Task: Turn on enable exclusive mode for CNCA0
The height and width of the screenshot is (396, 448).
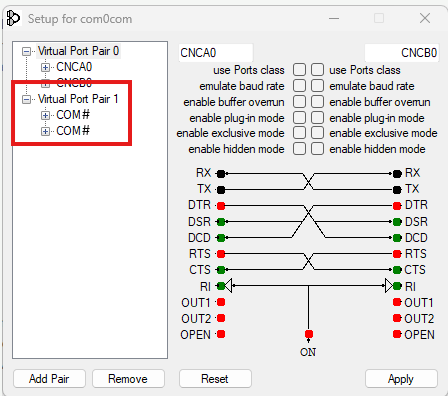Action: tap(299, 133)
